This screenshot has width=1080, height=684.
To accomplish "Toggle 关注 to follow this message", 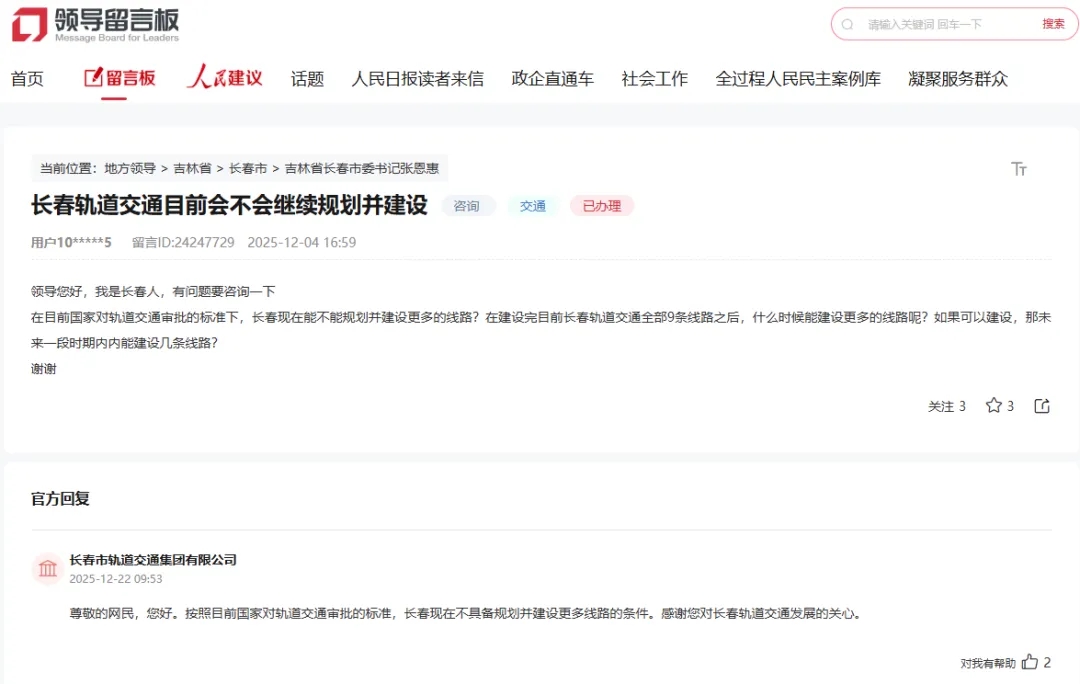I will click(946, 406).
